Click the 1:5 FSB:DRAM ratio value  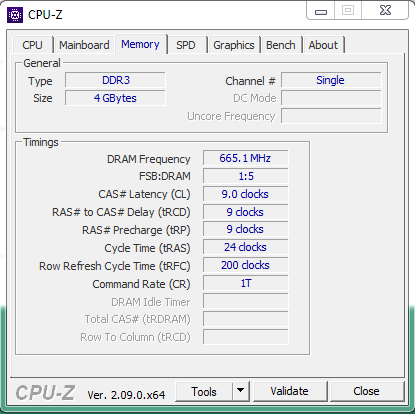pos(245,176)
